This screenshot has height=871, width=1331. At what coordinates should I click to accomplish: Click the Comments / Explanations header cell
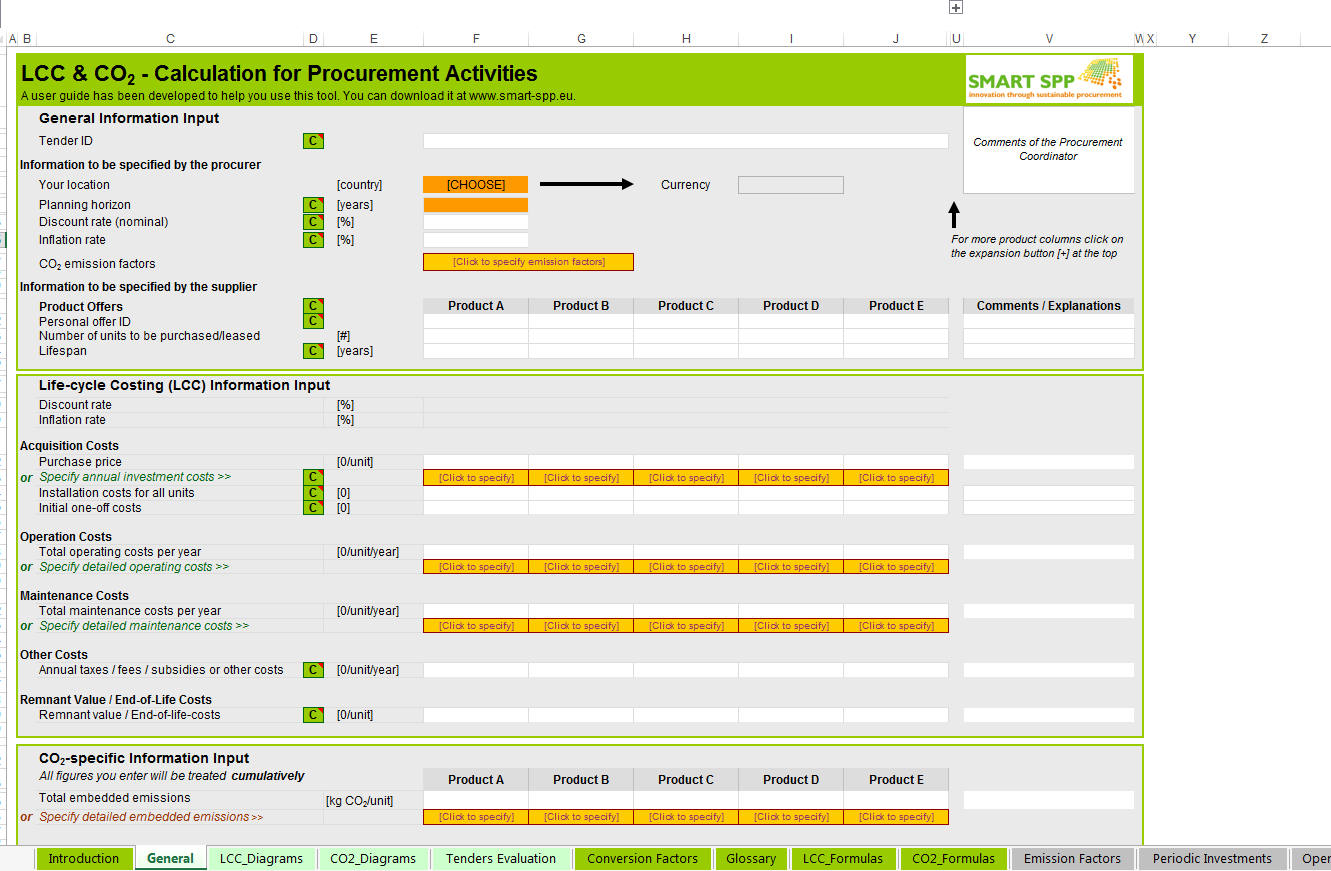(x=1049, y=306)
